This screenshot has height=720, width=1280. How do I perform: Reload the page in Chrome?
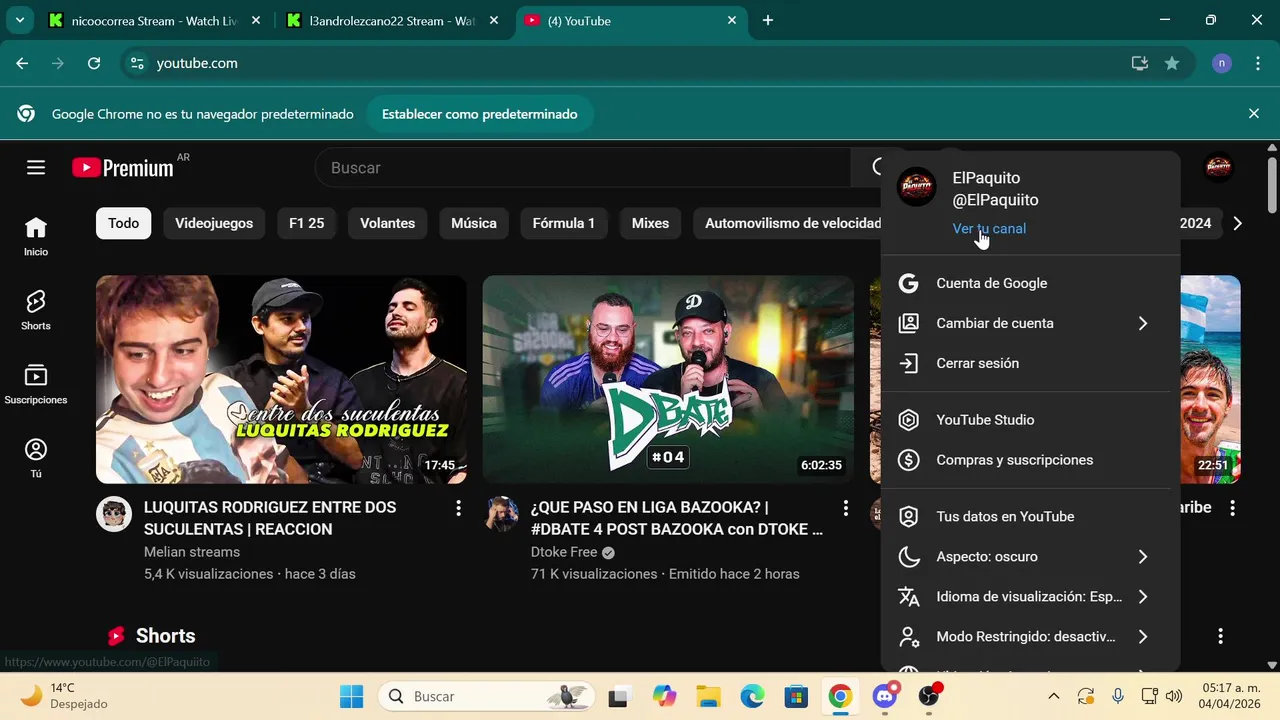[x=94, y=63]
